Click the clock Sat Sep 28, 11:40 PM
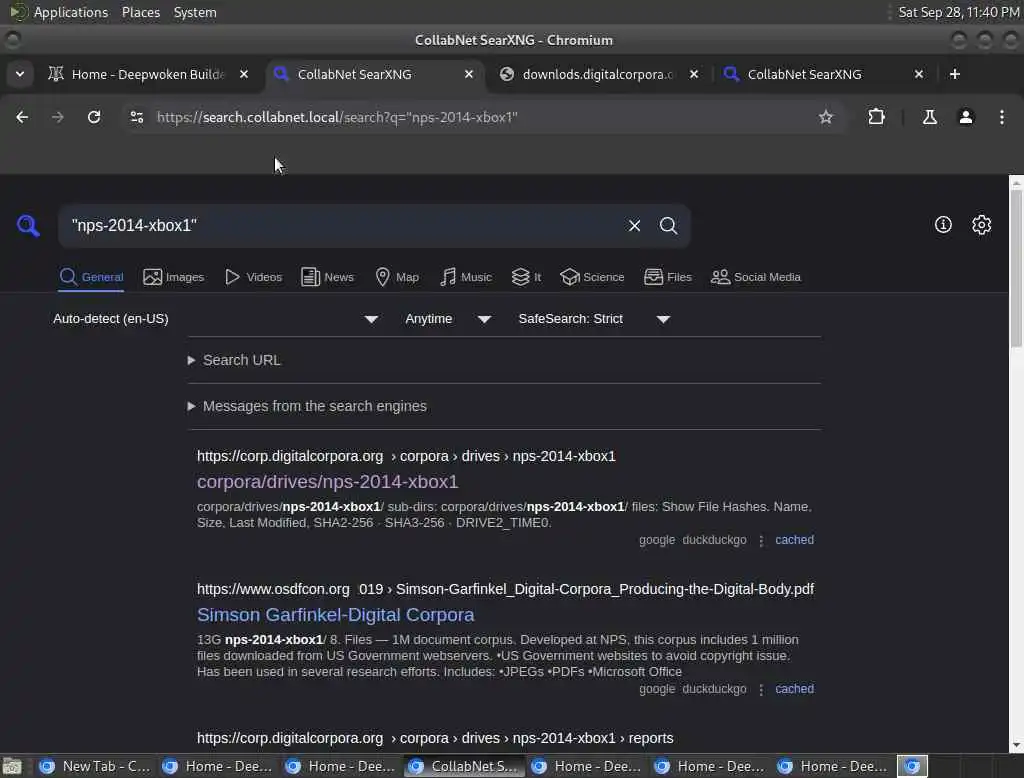 (958, 12)
